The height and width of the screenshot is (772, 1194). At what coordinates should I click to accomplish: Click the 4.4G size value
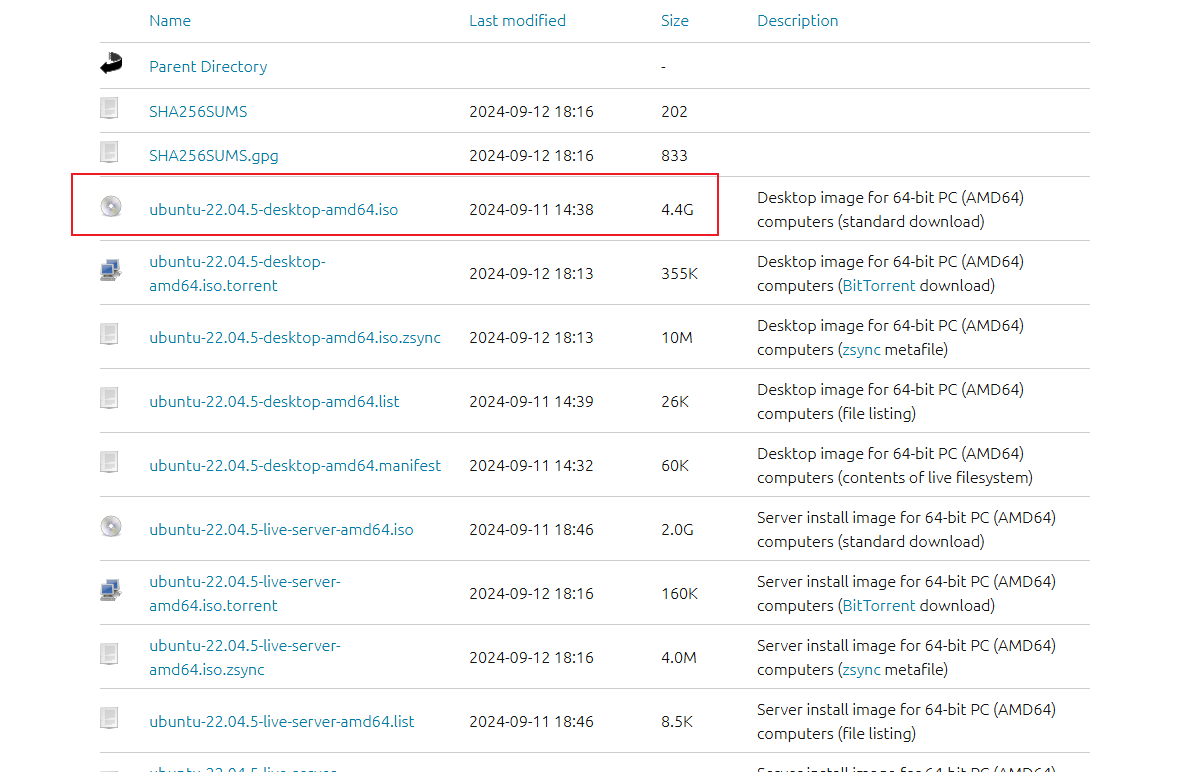[677, 209]
